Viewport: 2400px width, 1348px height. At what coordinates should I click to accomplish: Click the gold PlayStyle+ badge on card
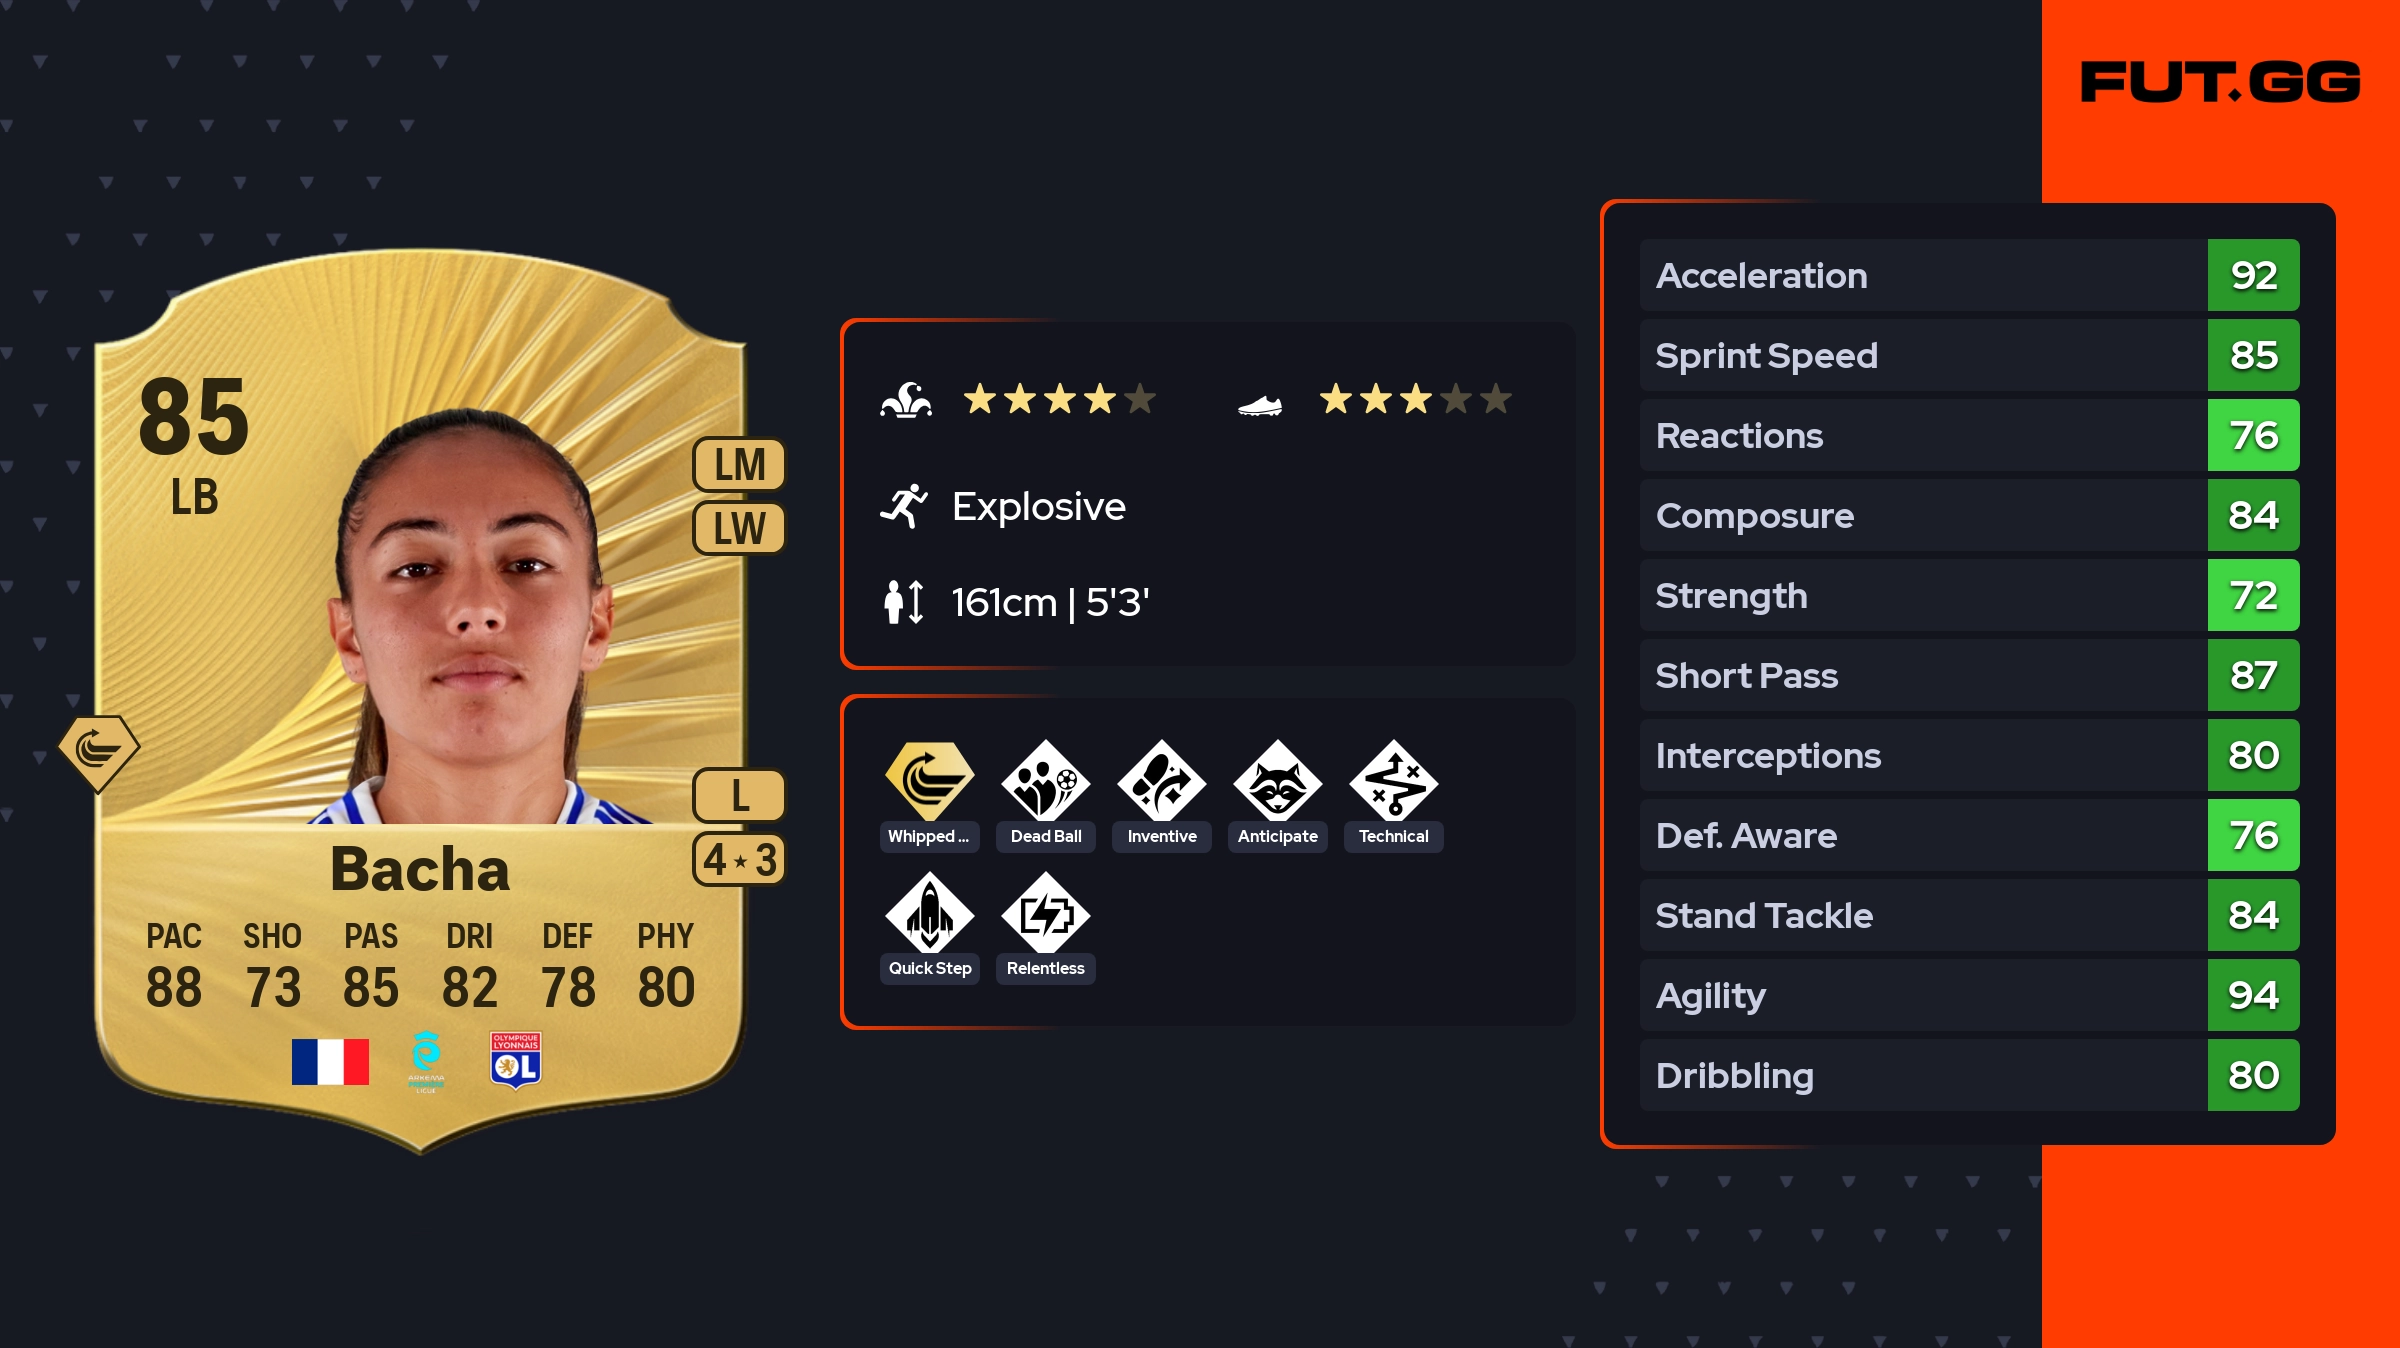[x=98, y=753]
